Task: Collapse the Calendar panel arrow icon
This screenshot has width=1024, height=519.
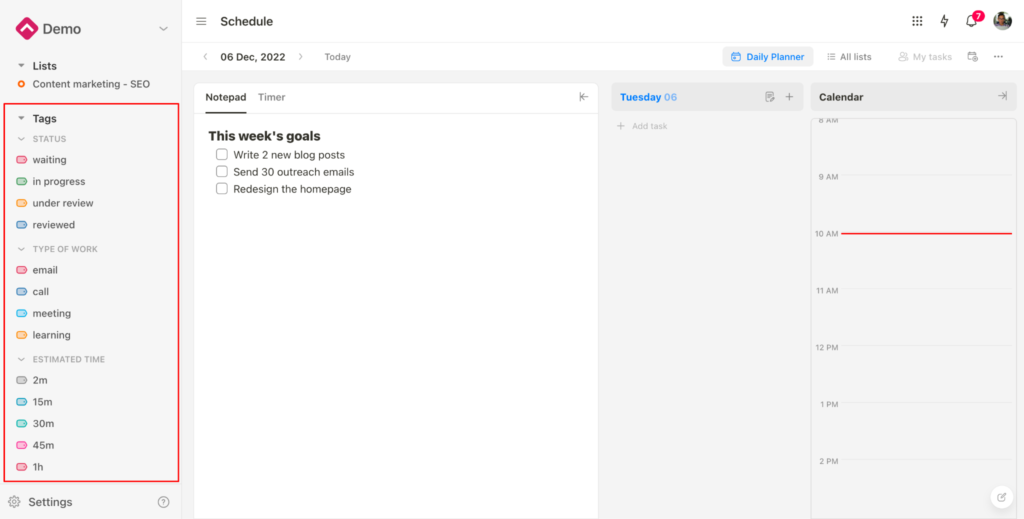Action: (1002, 96)
